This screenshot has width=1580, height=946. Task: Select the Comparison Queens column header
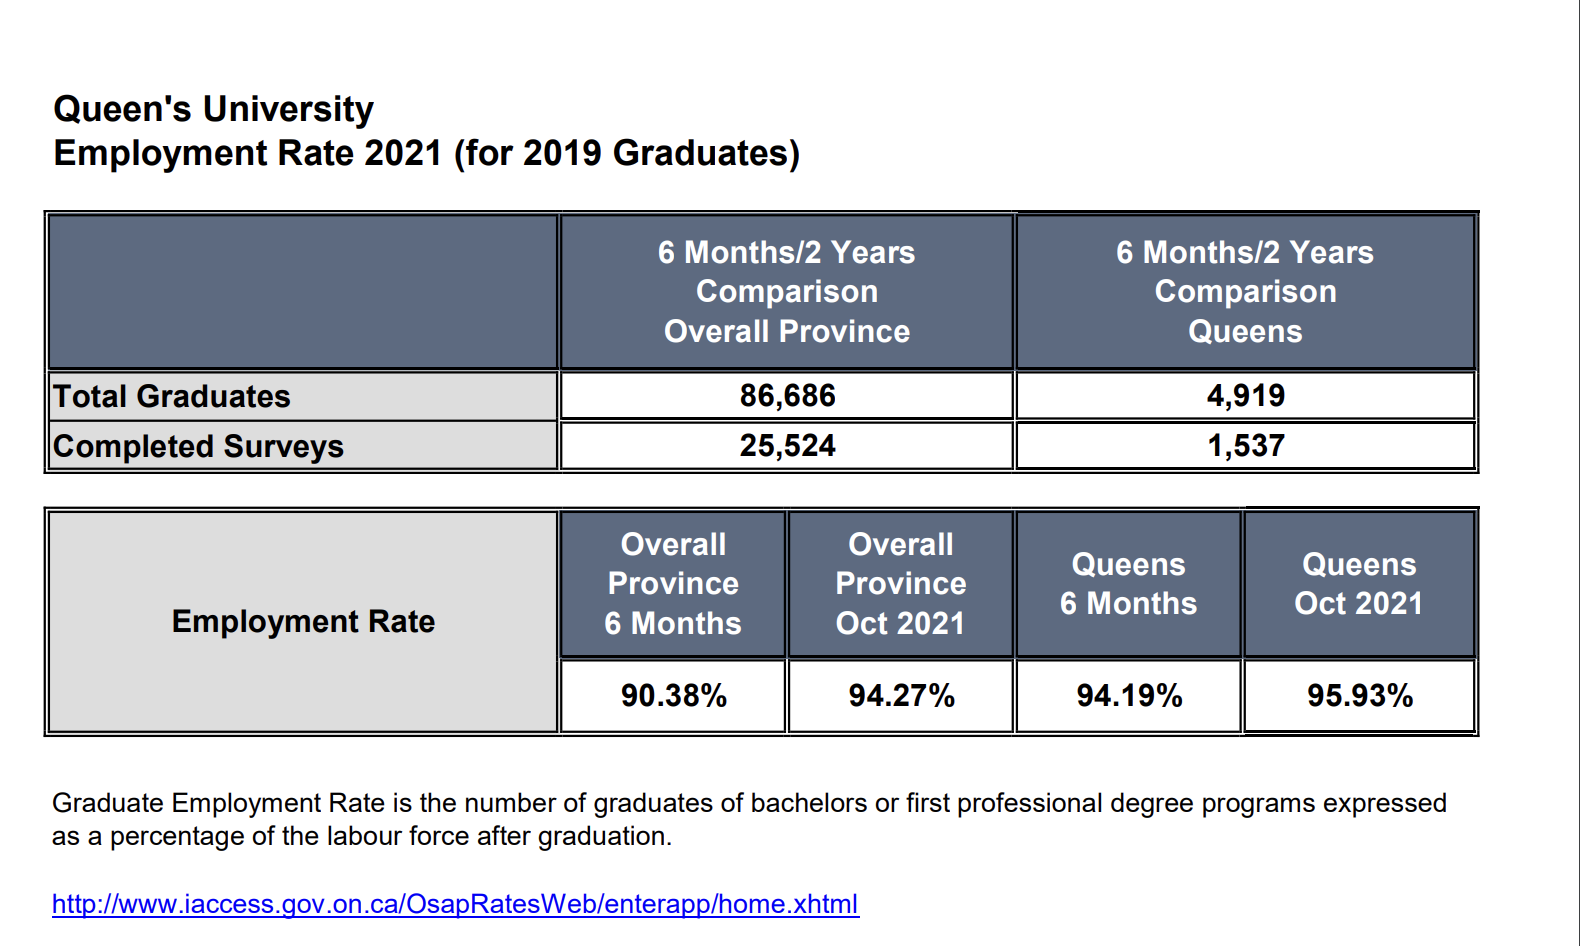pos(1245,292)
